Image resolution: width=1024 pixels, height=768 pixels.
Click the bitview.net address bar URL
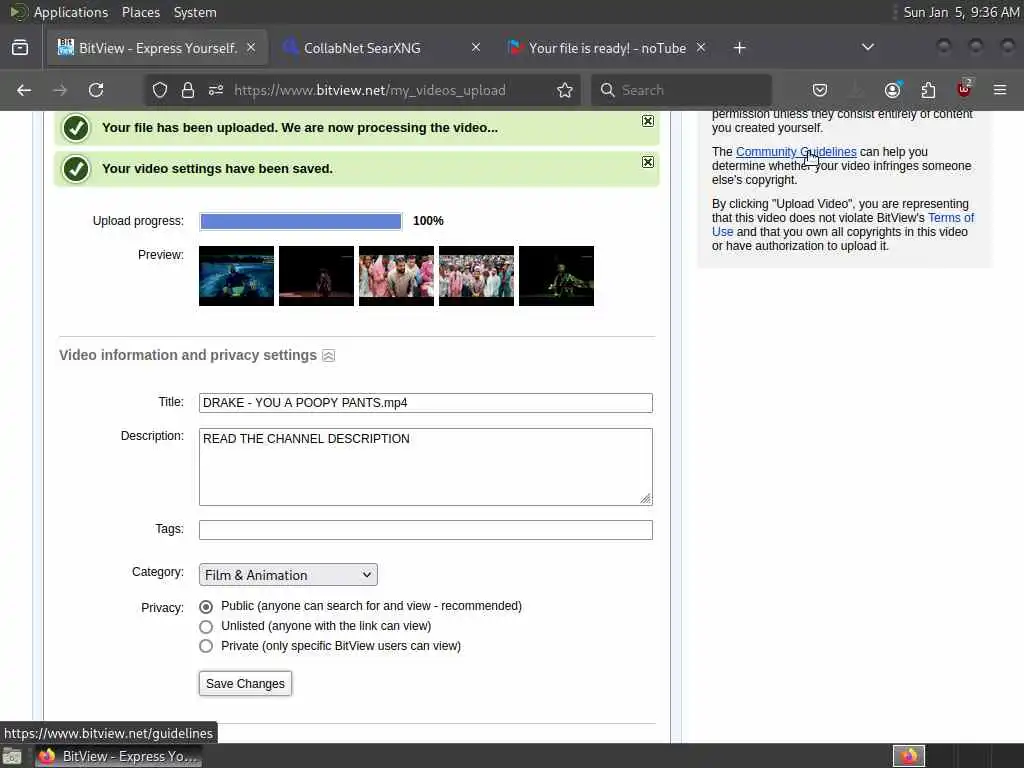coord(370,90)
